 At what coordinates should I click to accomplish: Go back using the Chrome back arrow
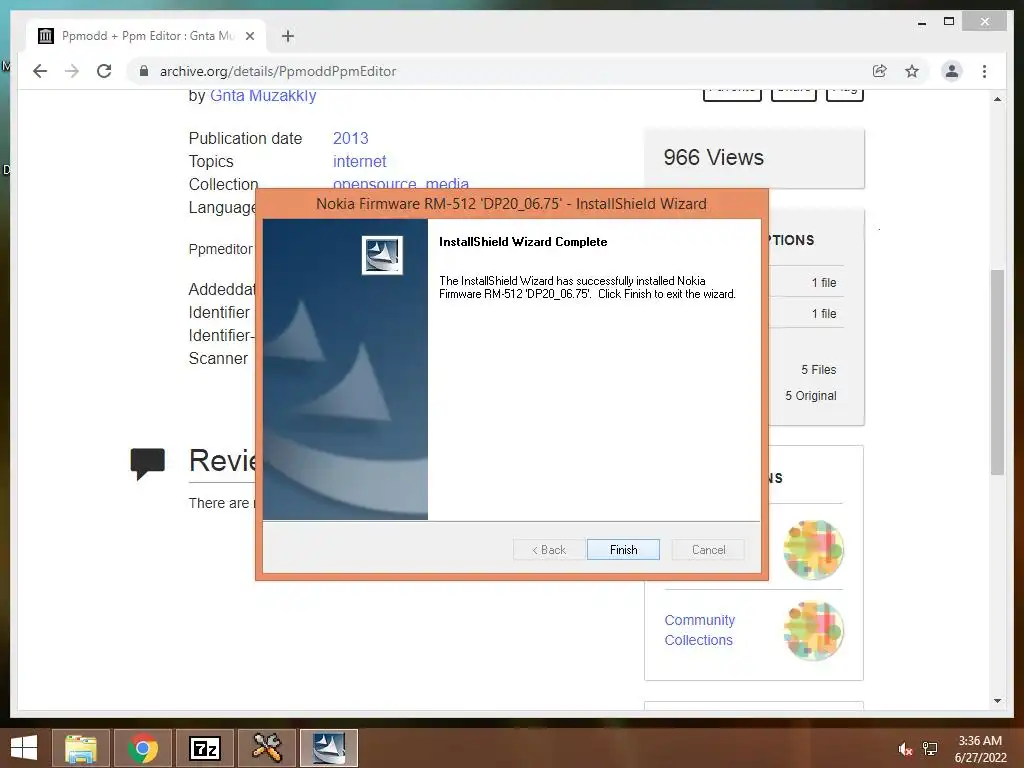tap(40, 71)
